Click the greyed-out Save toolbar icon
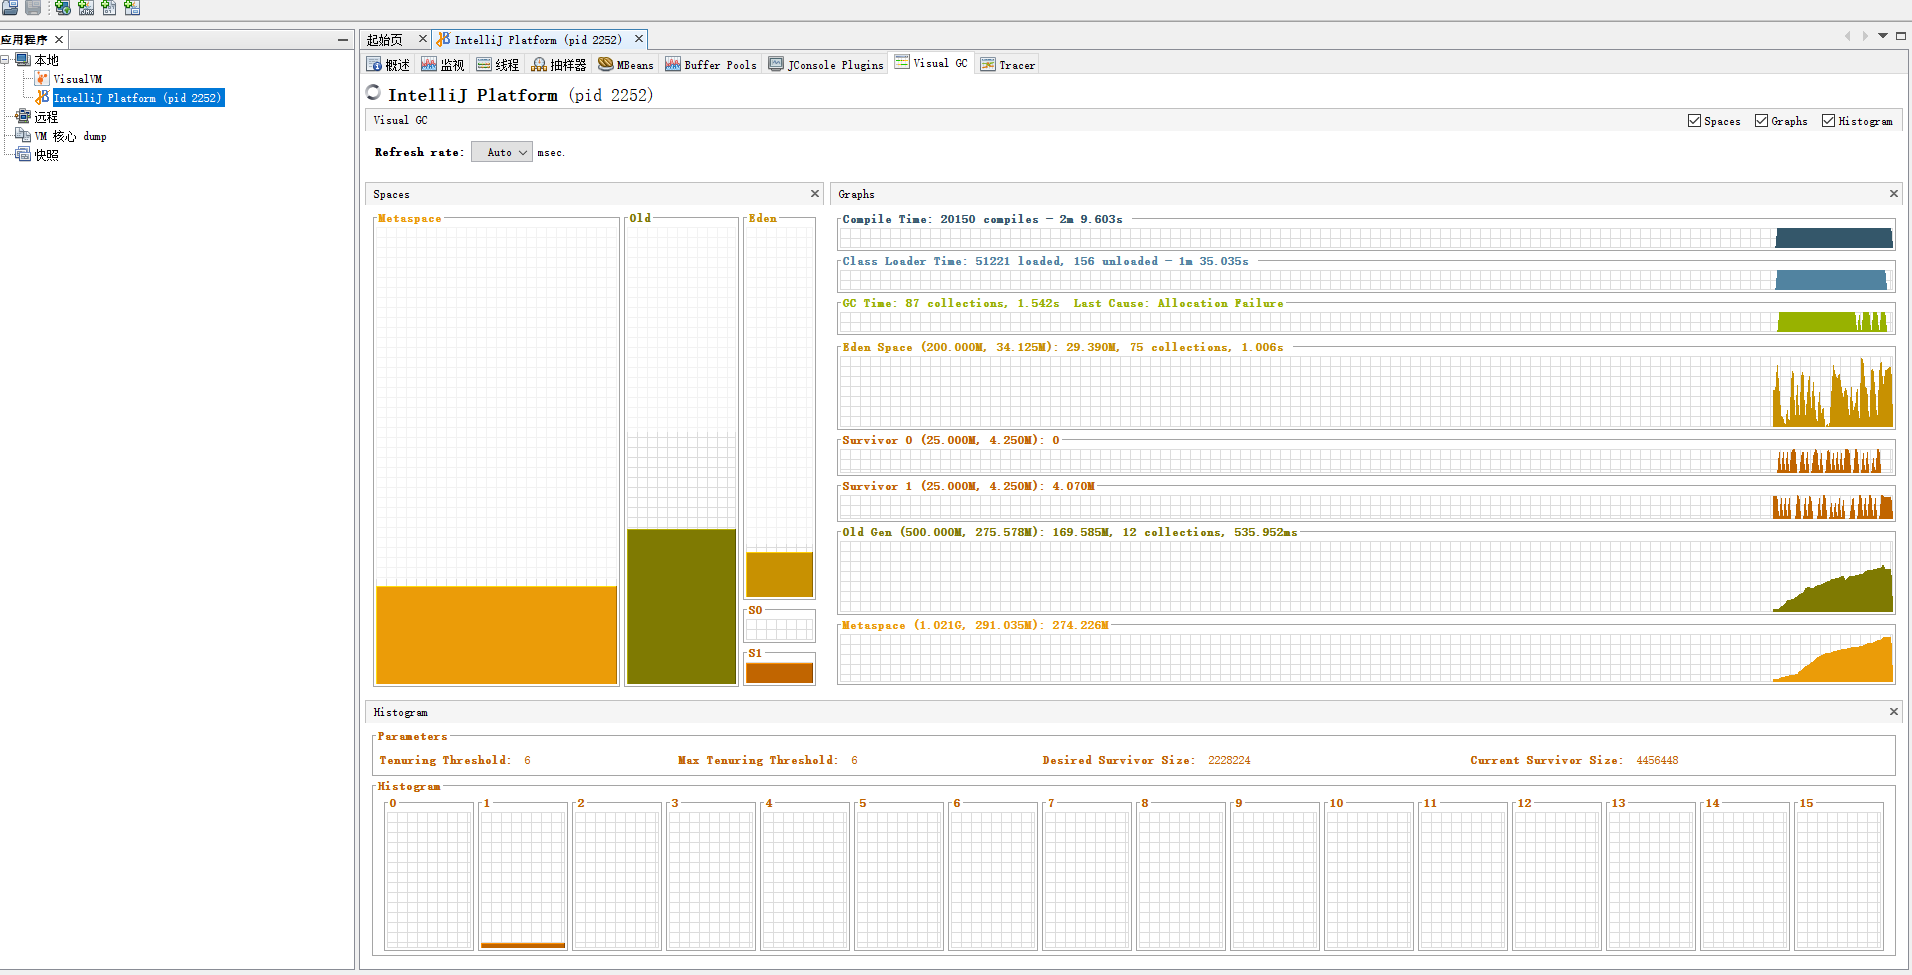Screen dimensions: 1912x975 (x=33, y=7)
